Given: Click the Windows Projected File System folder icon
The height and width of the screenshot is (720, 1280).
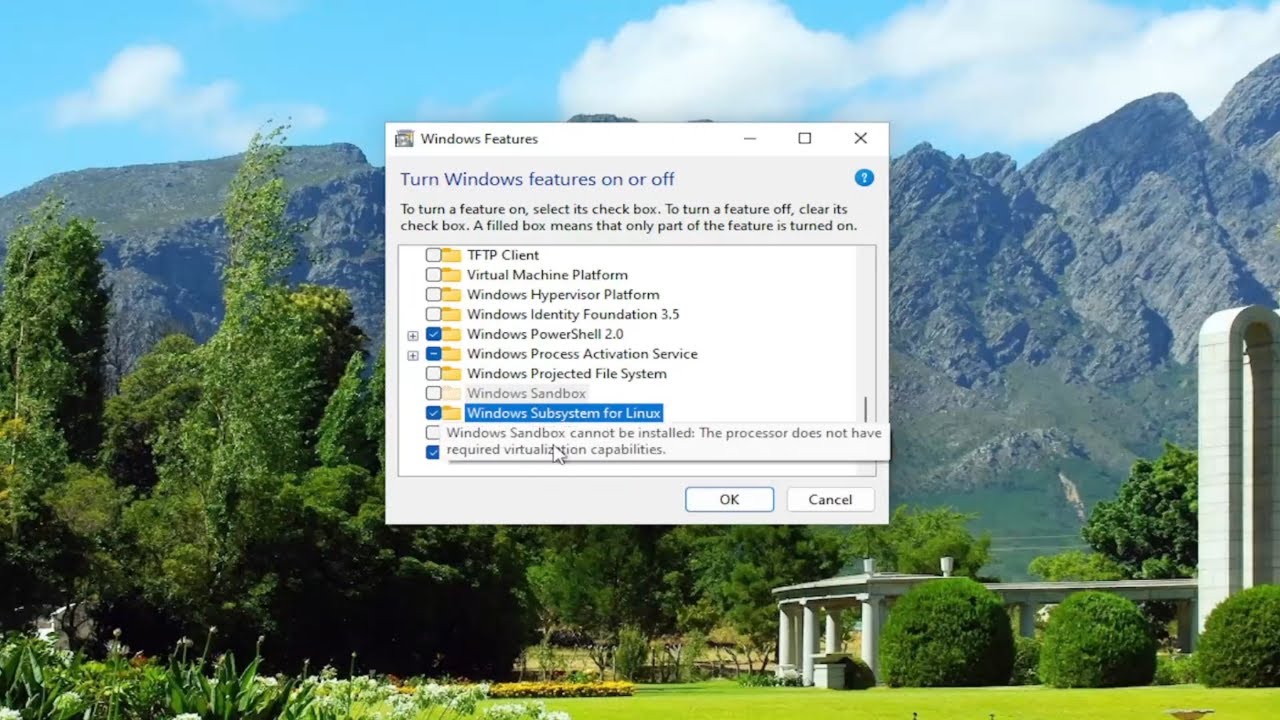Looking at the screenshot, I should (x=451, y=374).
